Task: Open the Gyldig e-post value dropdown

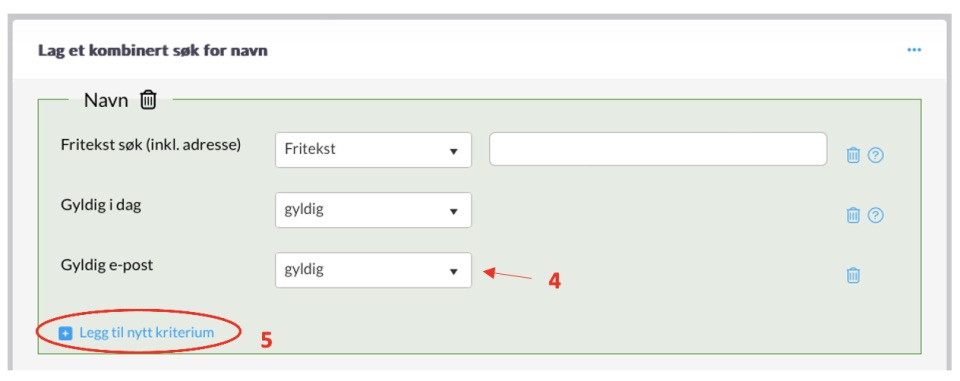Action: pos(373,270)
